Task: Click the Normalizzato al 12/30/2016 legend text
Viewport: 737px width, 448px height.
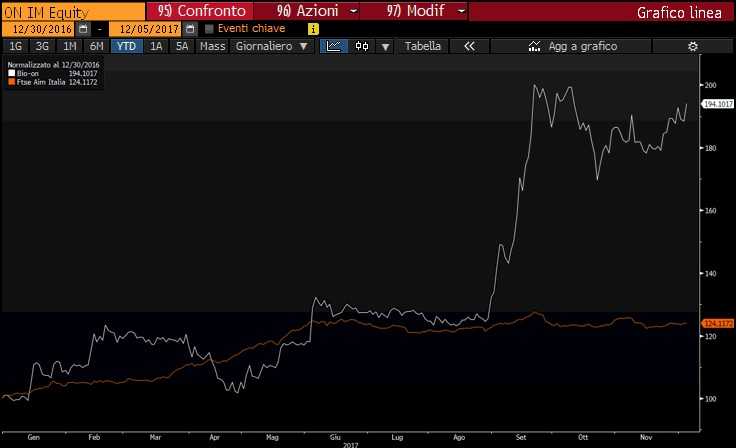Action: tap(53, 65)
